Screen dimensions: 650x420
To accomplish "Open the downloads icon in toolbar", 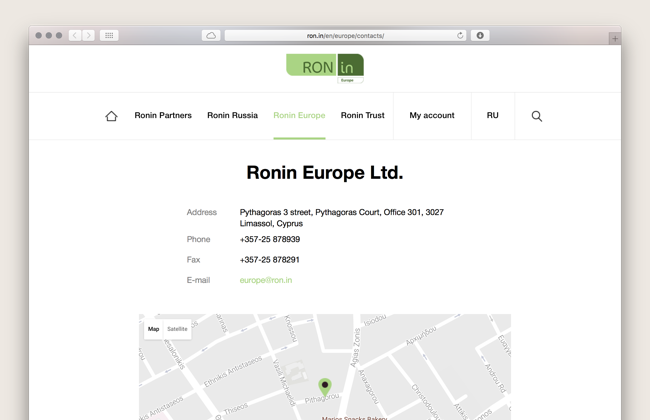I will (x=480, y=35).
